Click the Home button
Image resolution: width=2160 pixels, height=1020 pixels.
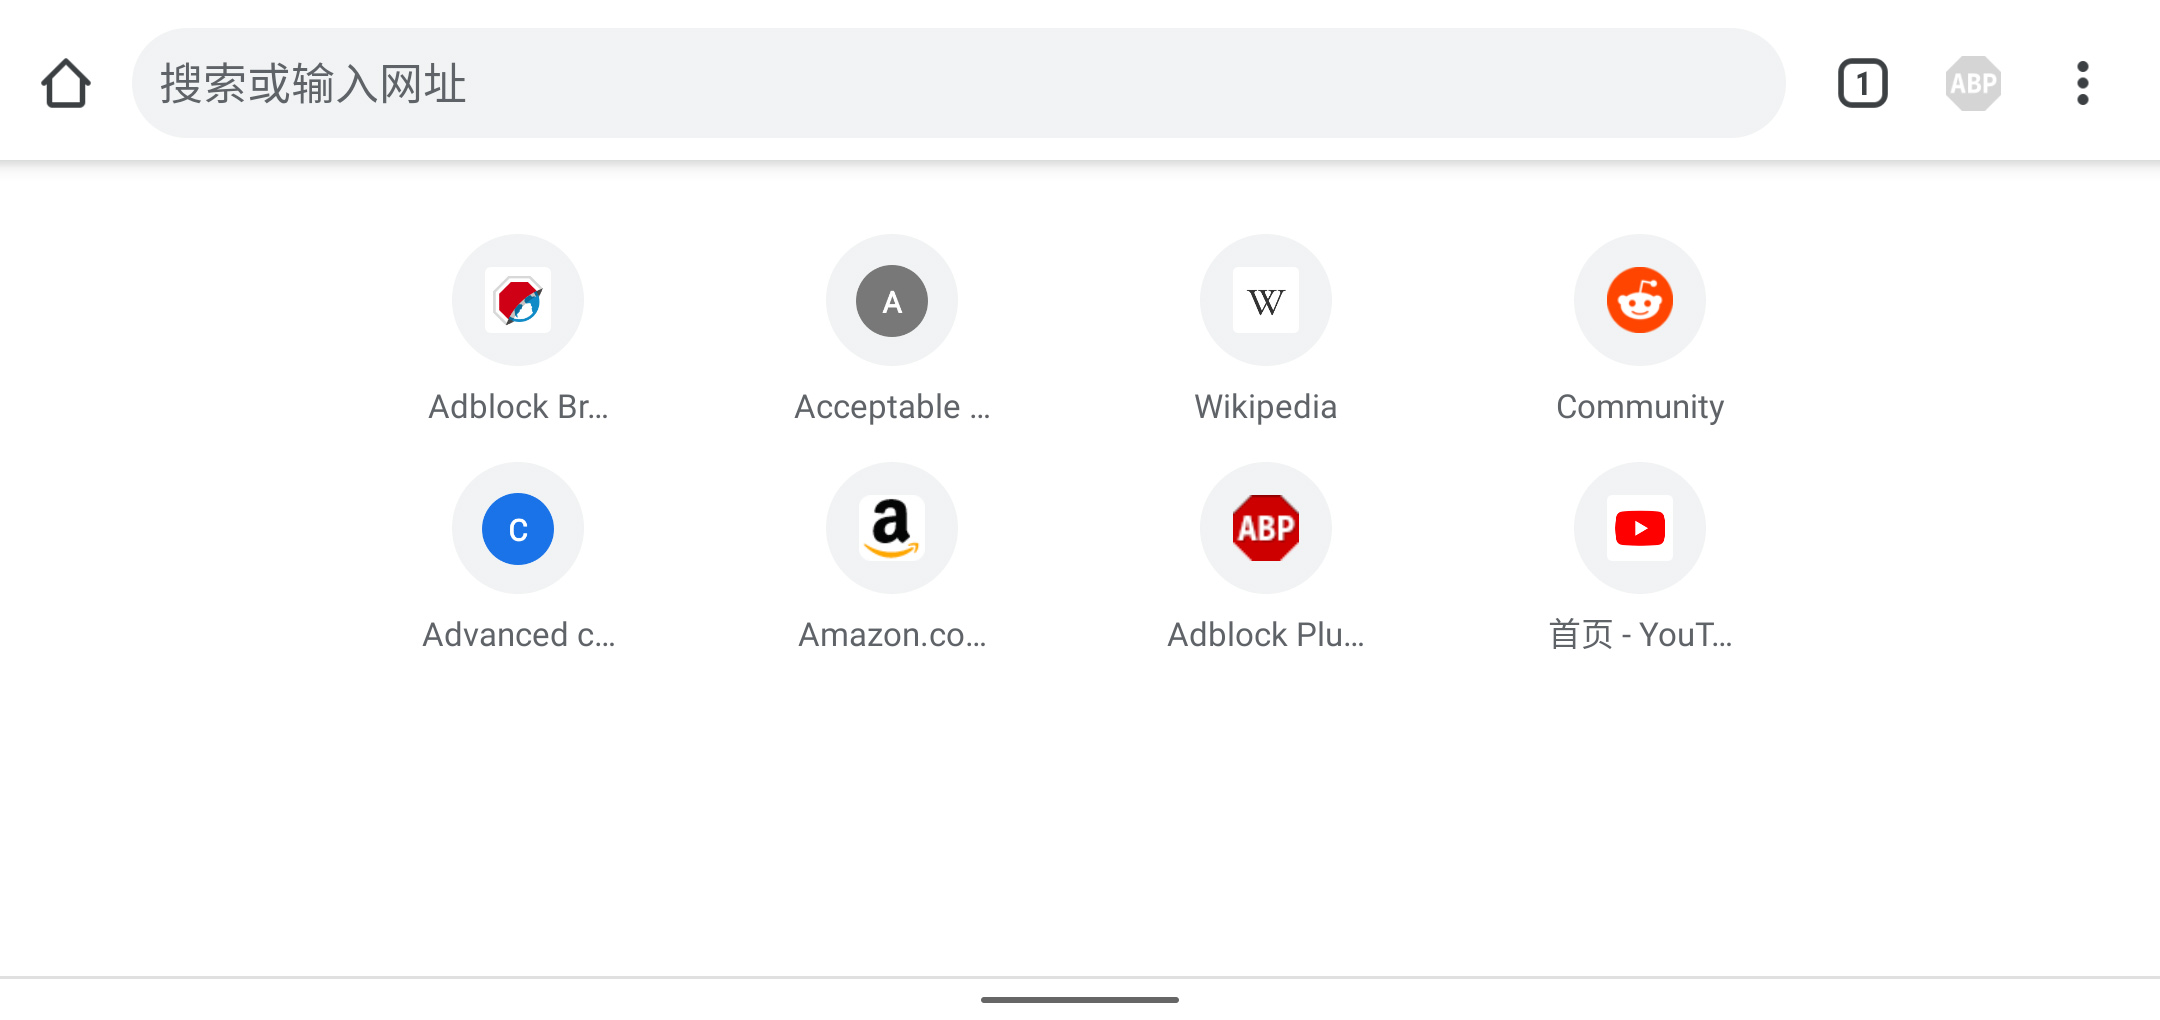pos(64,83)
